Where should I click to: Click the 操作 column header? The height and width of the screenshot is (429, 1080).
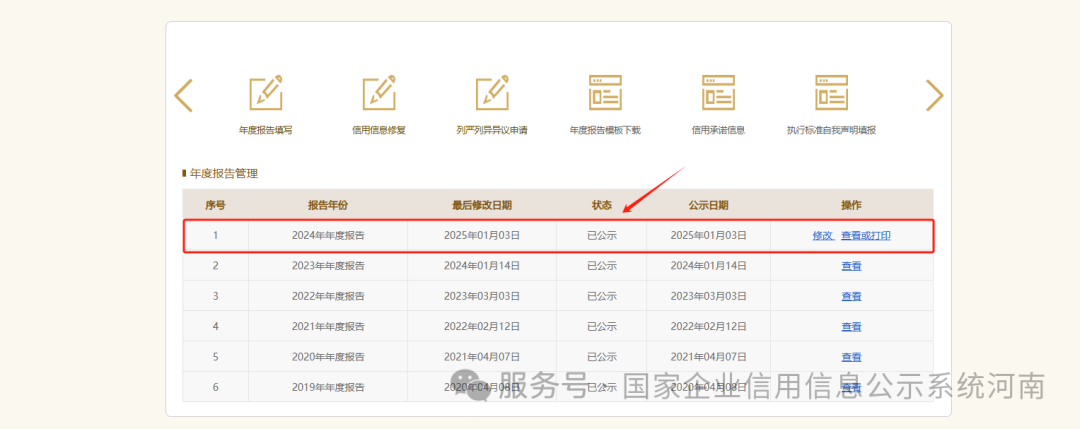click(x=851, y=205)
